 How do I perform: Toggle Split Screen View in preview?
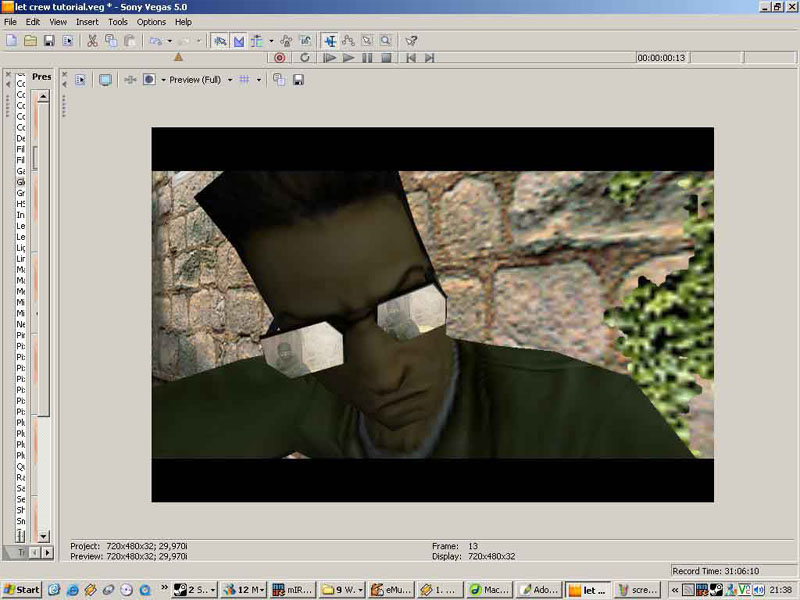click(x=149, y=80)
